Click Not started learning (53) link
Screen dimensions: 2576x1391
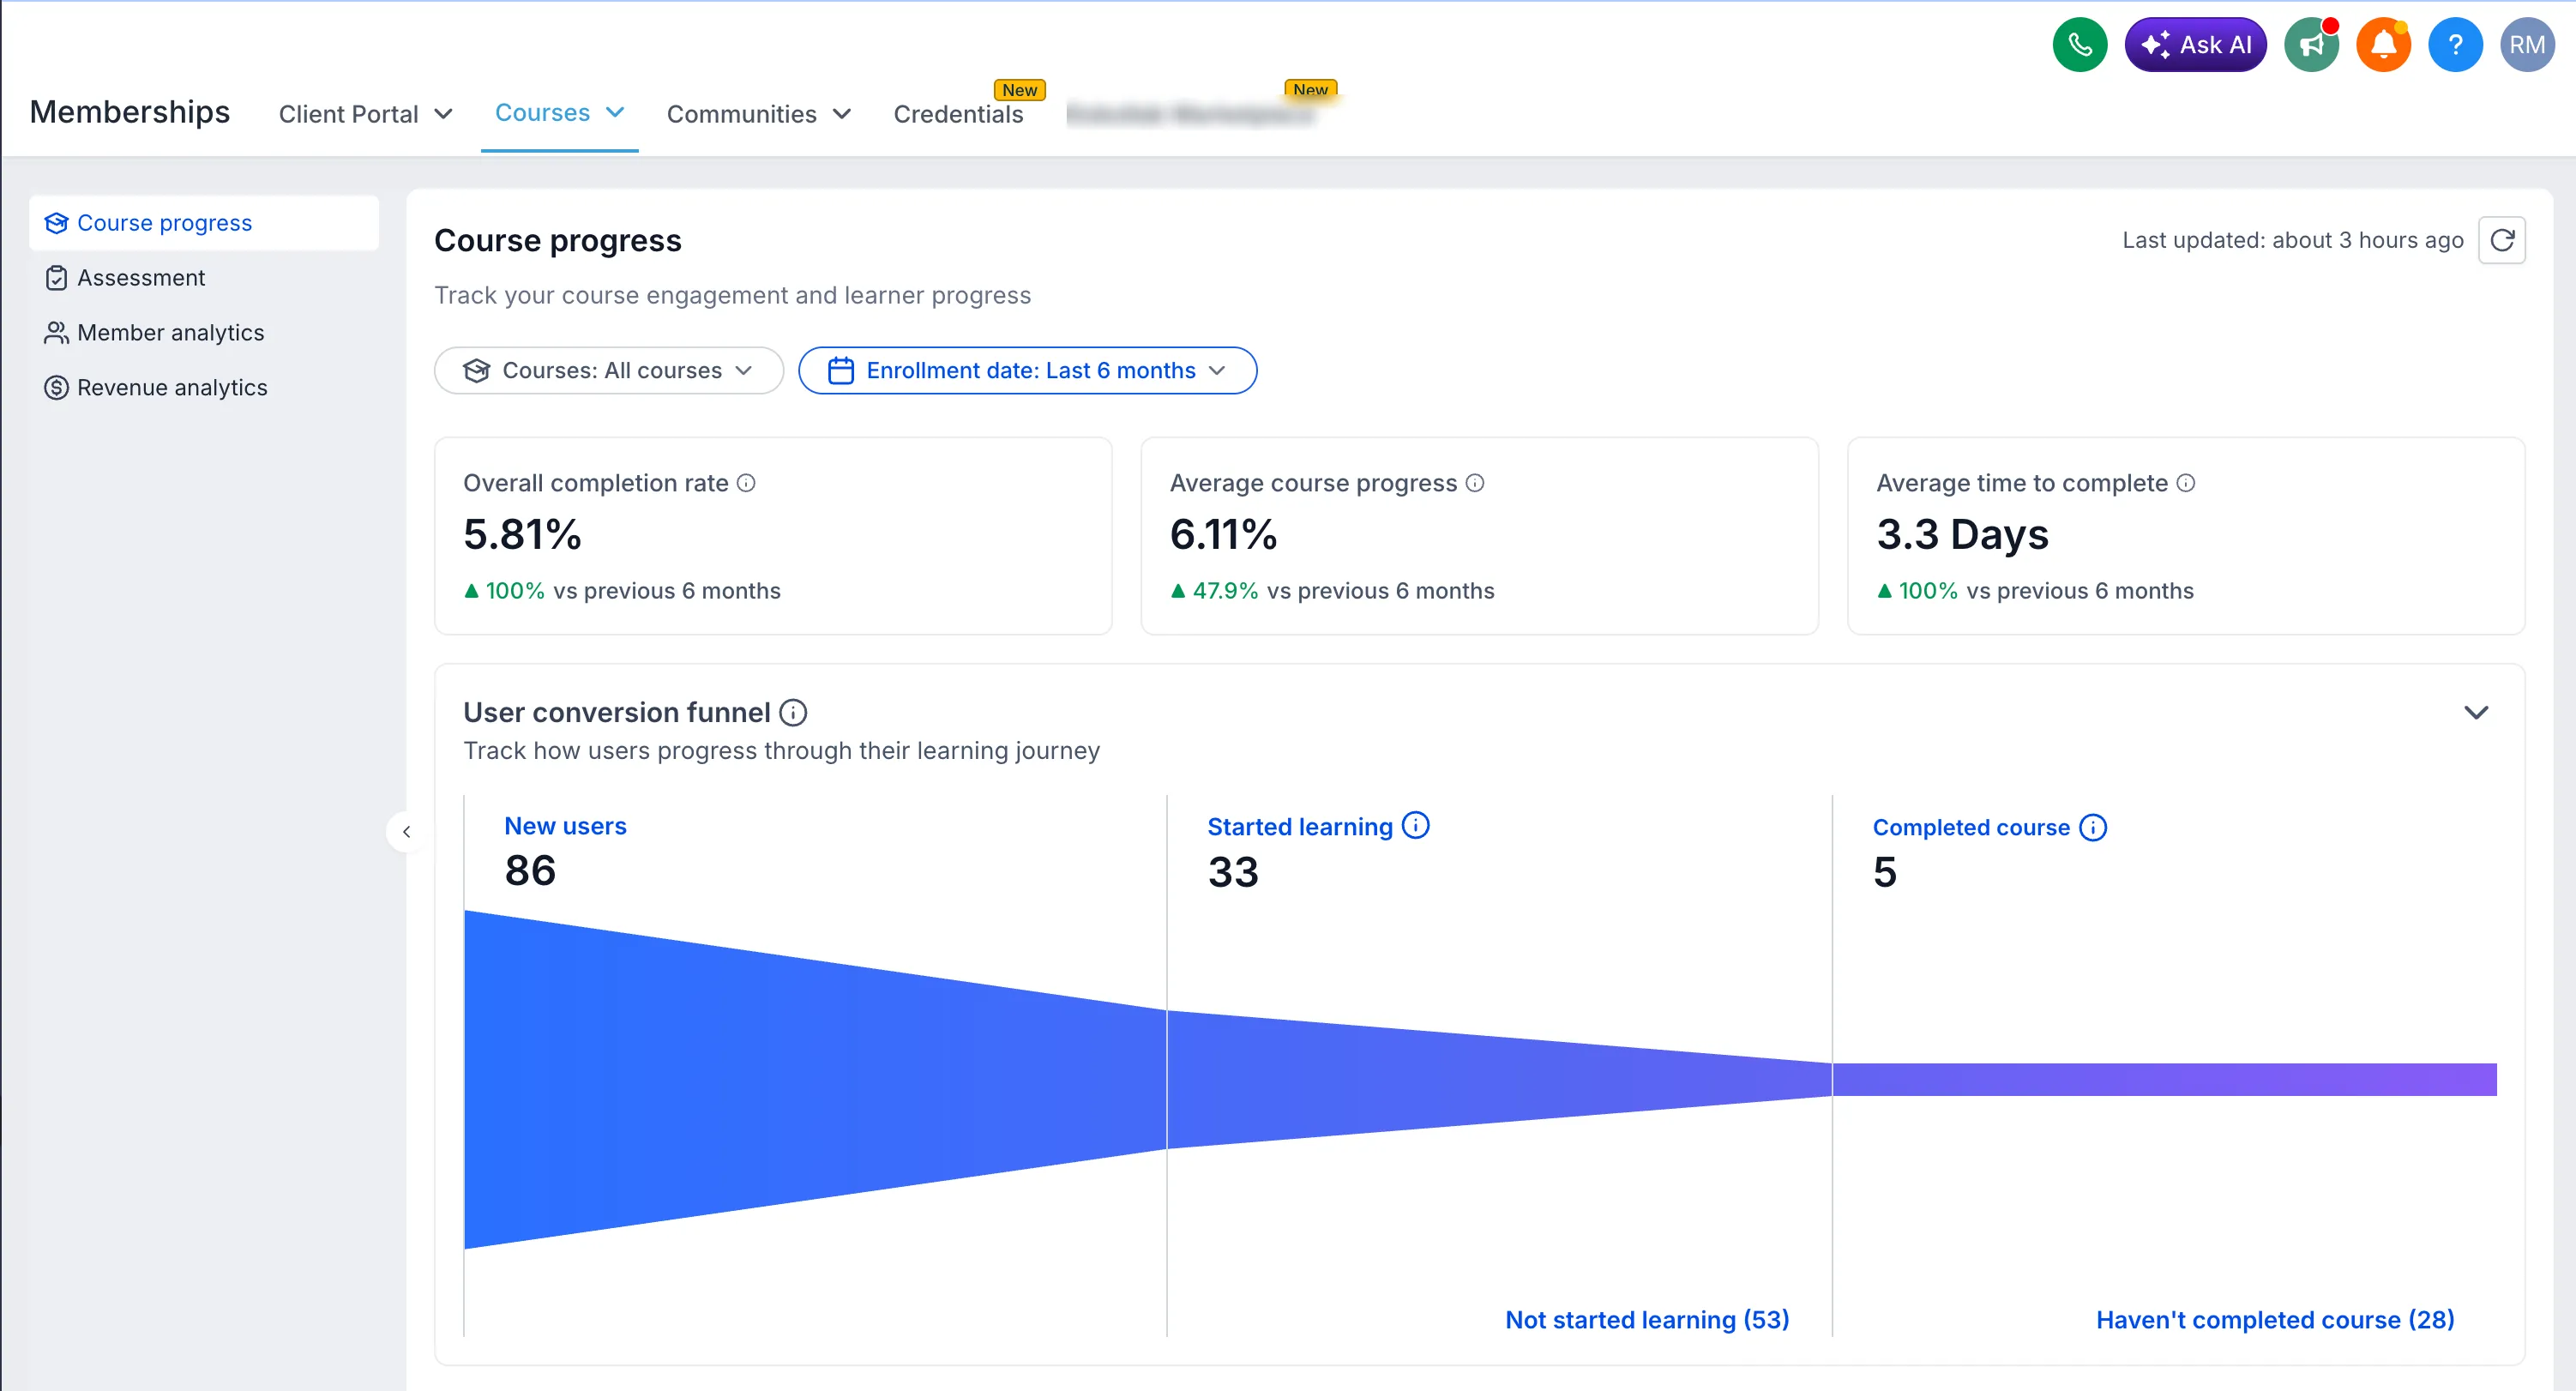click(1647, 1320)
